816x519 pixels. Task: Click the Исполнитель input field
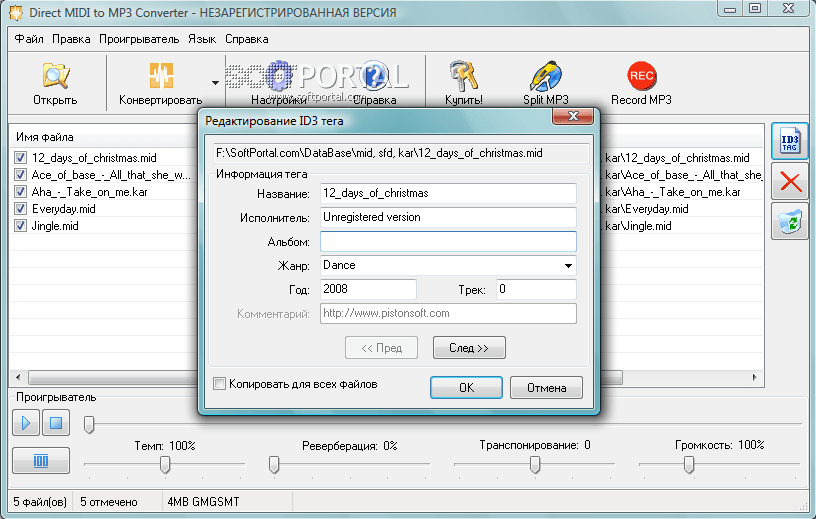448,217
